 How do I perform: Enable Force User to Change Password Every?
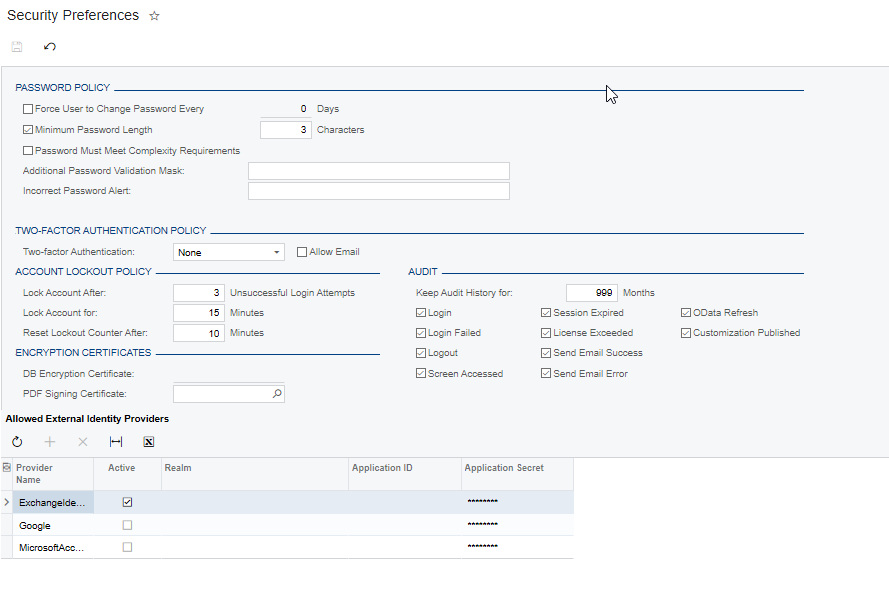(27, 108)
